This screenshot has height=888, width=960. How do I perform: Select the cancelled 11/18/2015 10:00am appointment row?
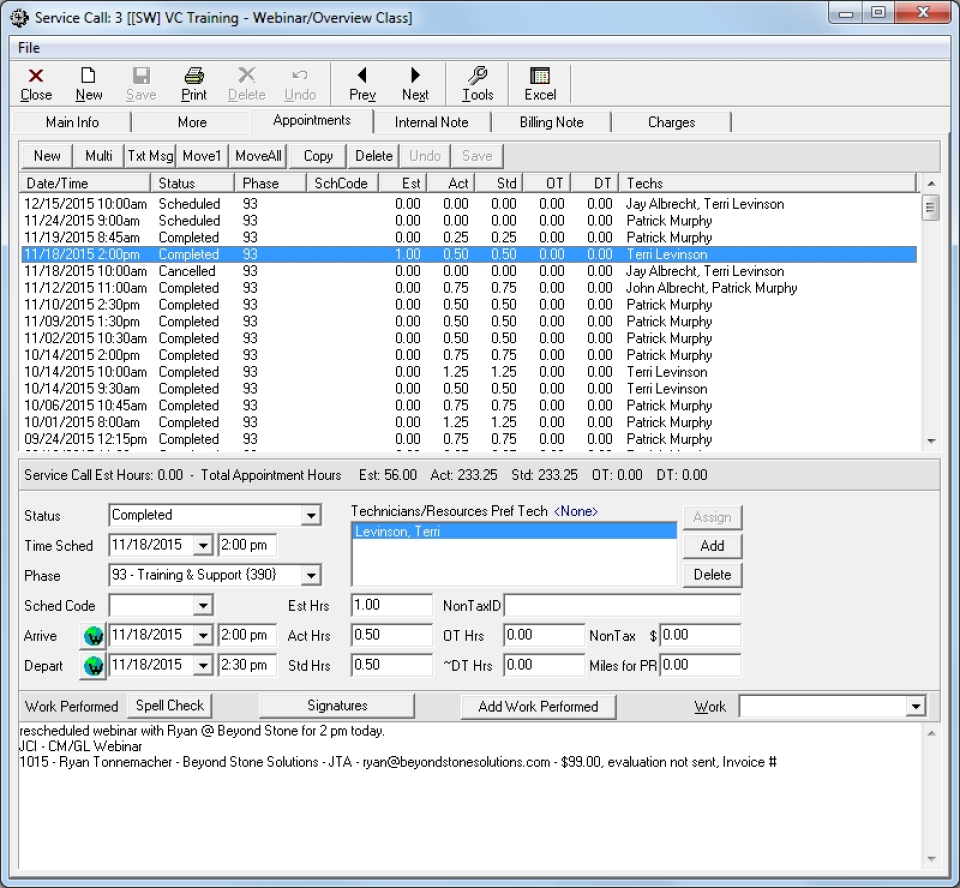(x=300, y=271)
